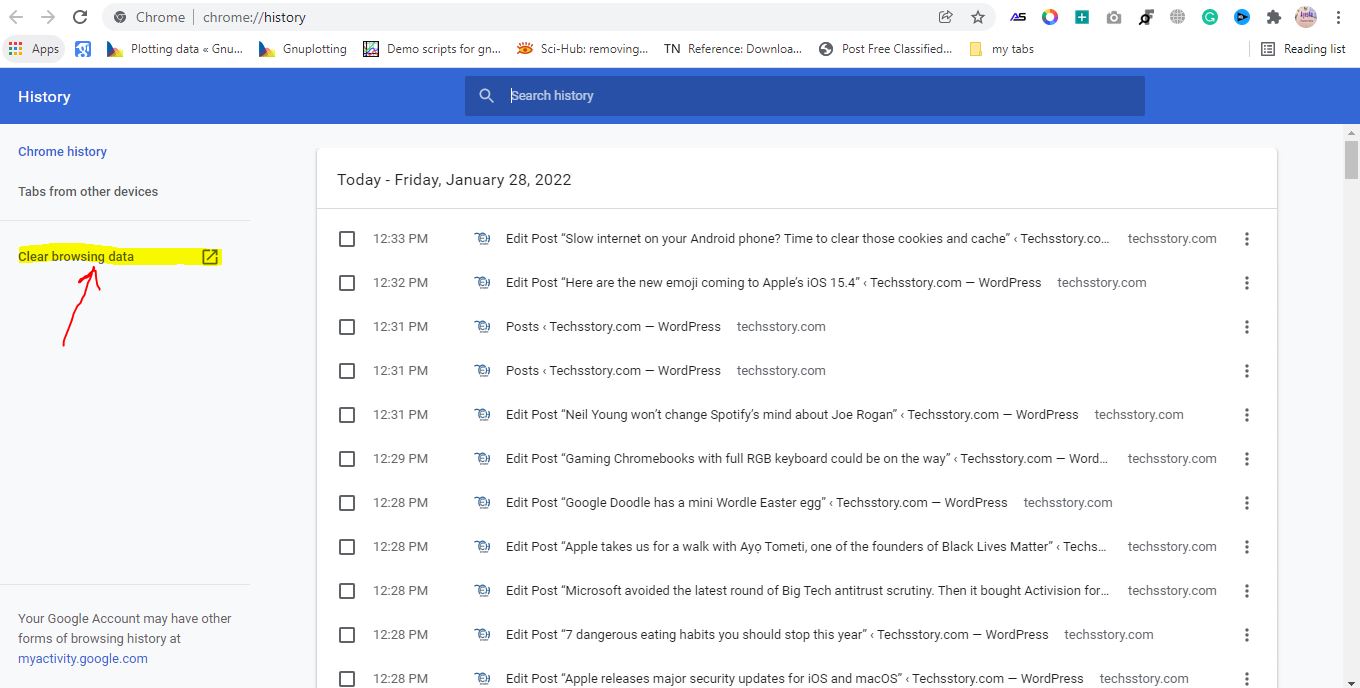This screenshot has height=688, width=1360.
Task: Open the Chrome three-dot menu
Action: click(x=1338, y=17)
